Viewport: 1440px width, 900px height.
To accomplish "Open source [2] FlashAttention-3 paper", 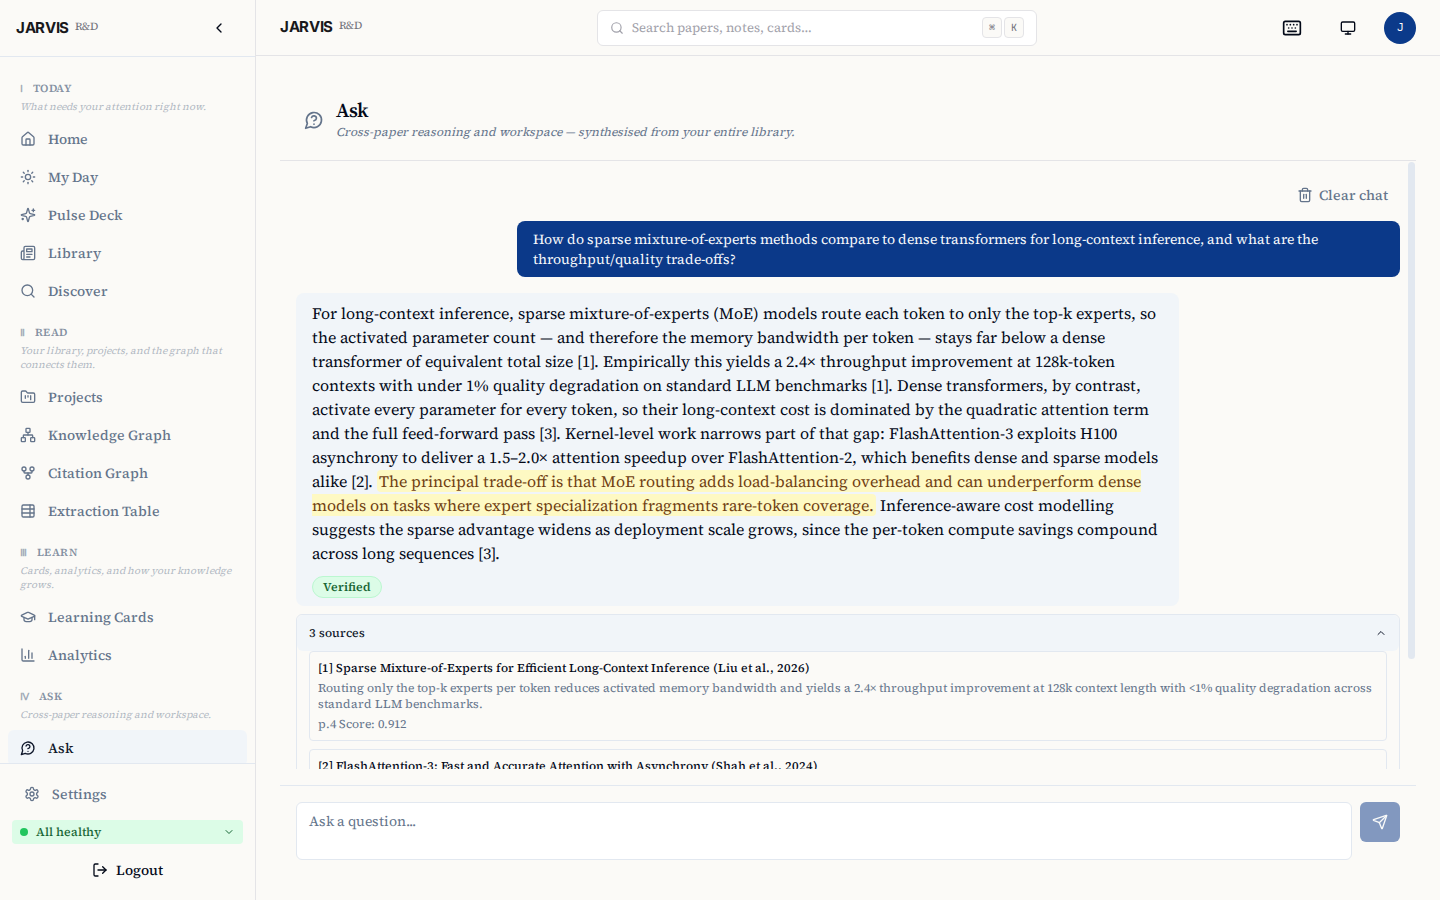I will pos(847,760).
